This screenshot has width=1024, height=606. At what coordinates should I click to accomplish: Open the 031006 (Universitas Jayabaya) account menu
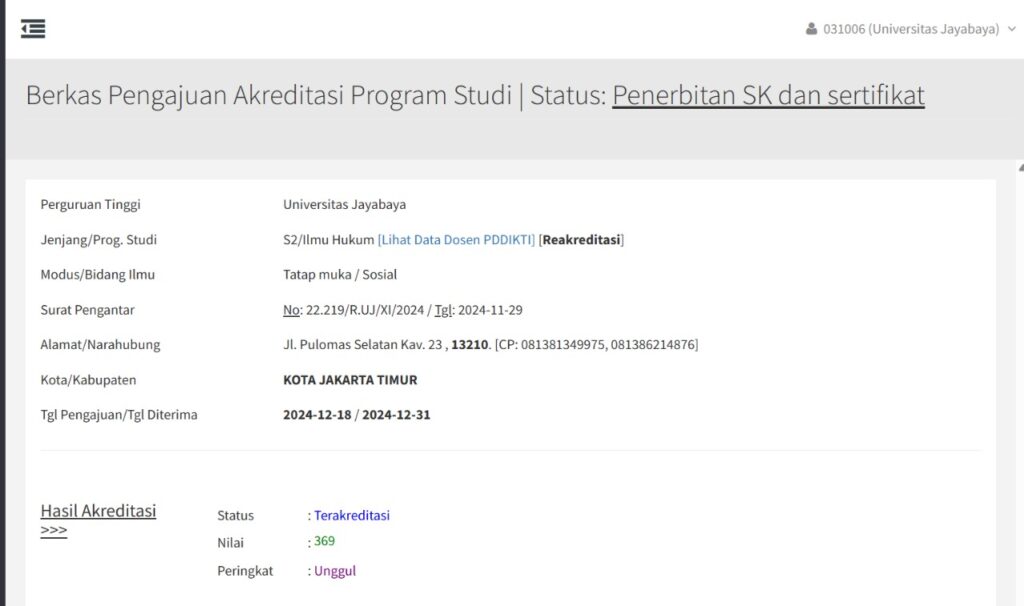pyautogui.click(x=910, y=29)
